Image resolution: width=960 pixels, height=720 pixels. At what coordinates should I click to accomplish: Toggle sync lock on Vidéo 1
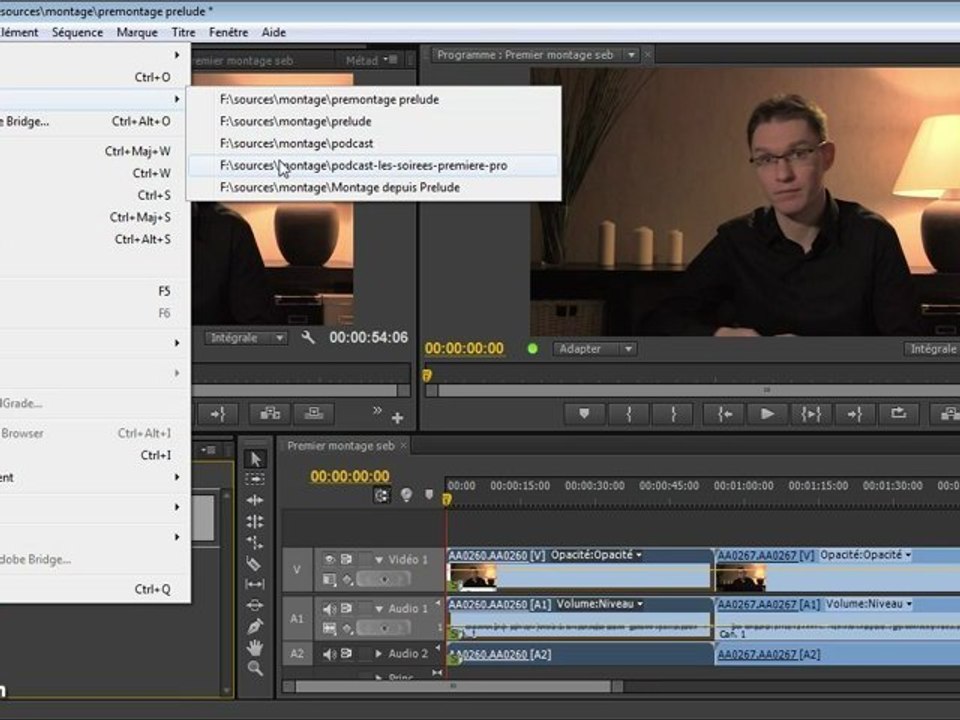(347, 559)
